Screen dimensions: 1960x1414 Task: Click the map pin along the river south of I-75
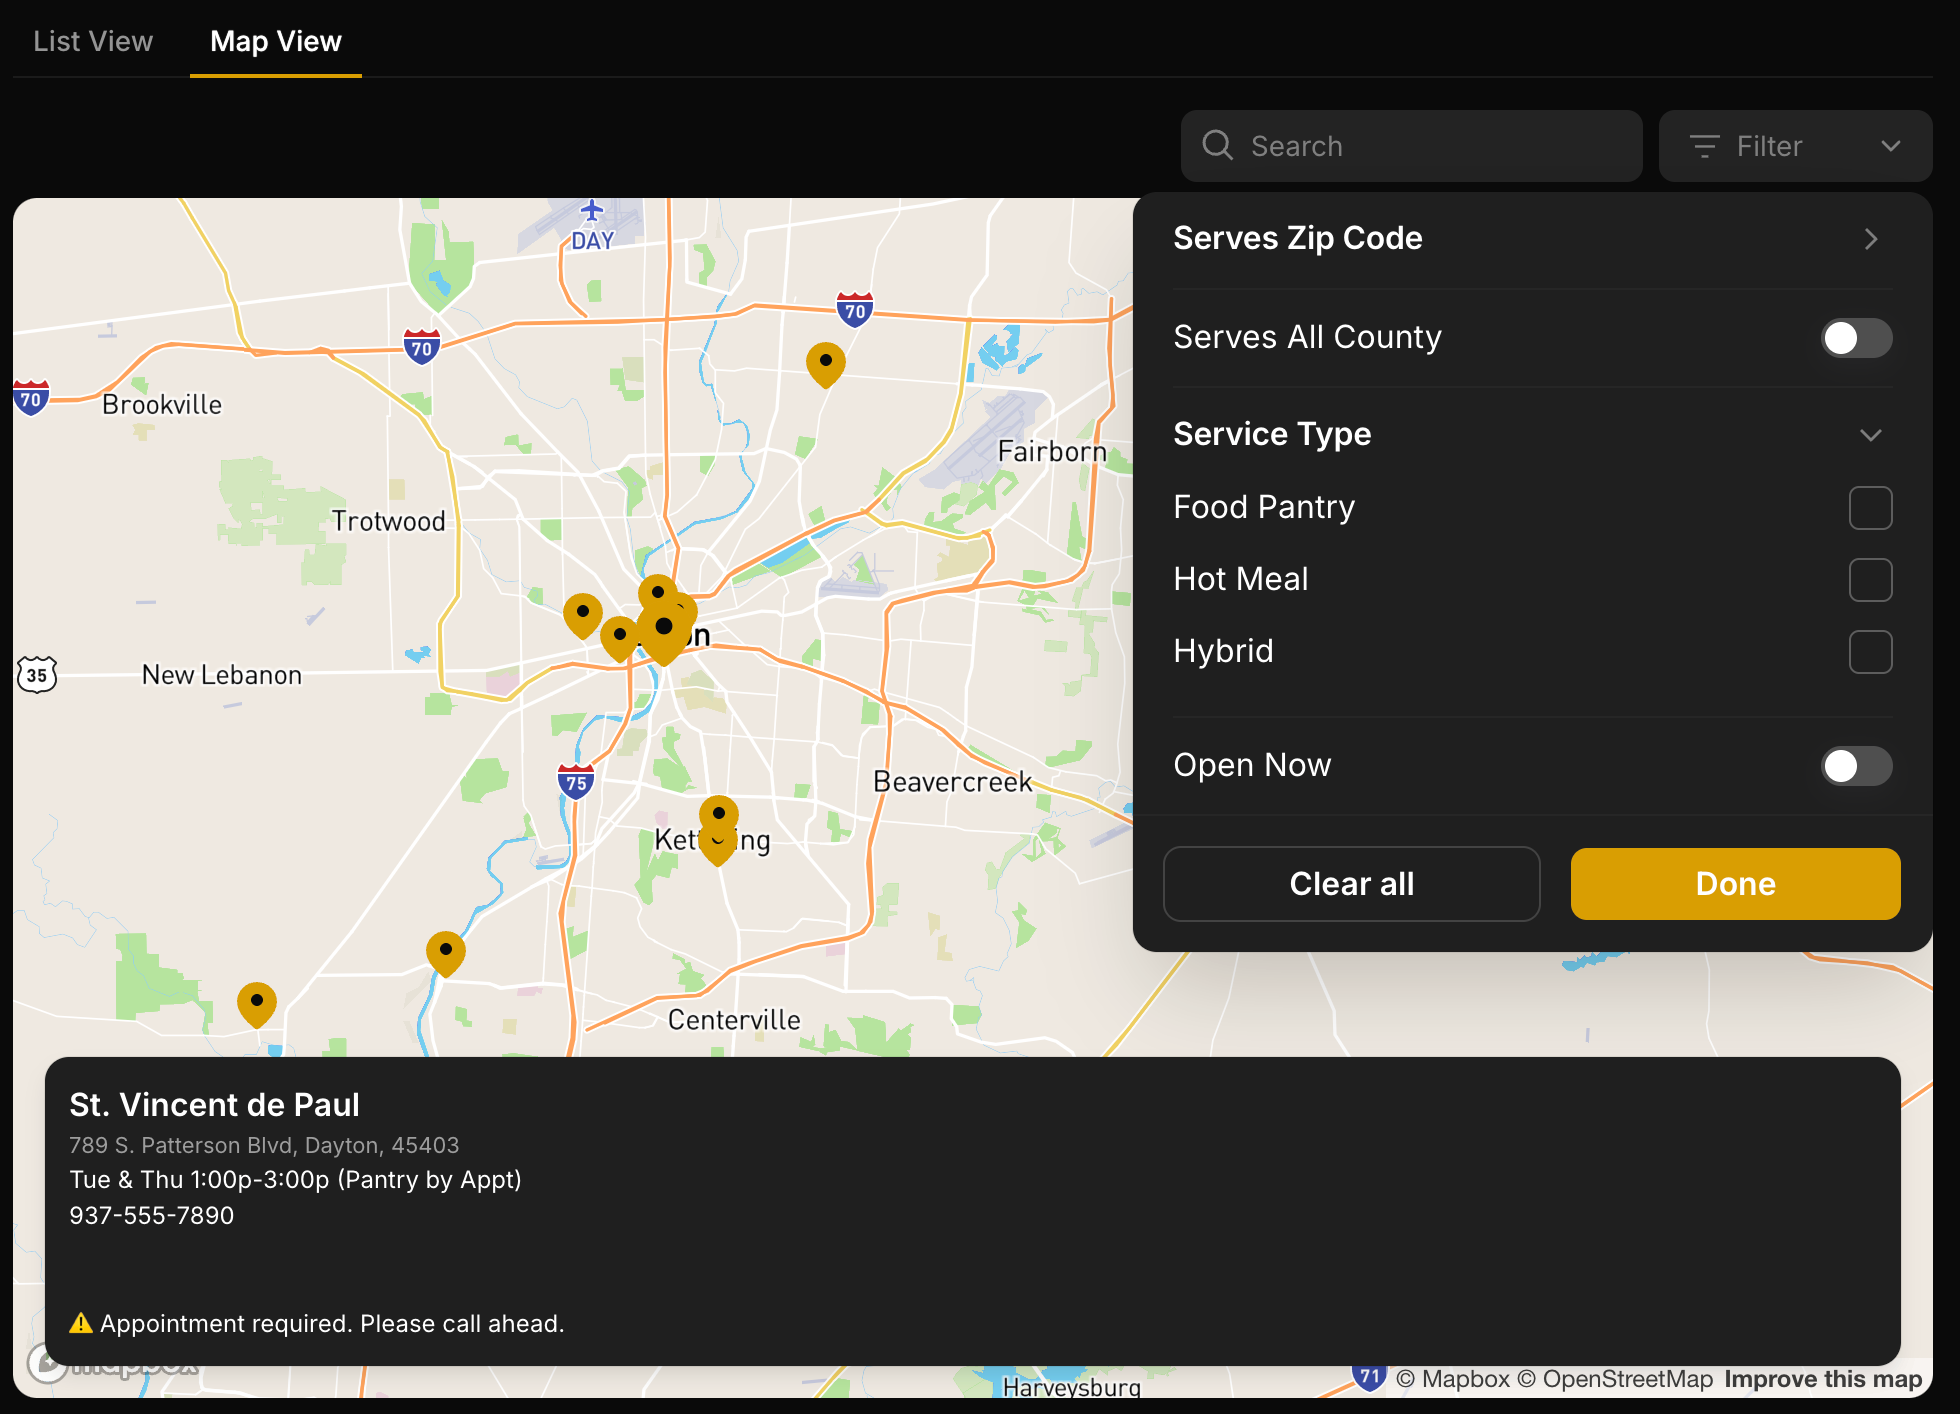point(445,952)
